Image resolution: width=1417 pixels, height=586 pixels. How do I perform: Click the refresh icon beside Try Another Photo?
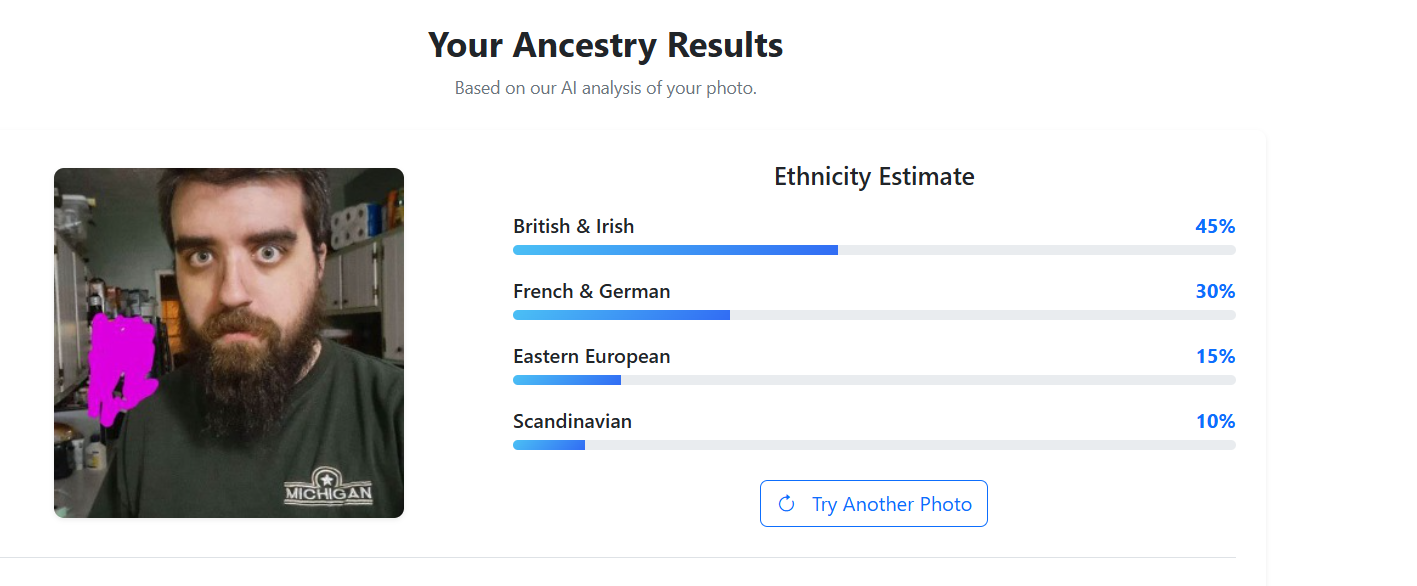pos(786,504)
